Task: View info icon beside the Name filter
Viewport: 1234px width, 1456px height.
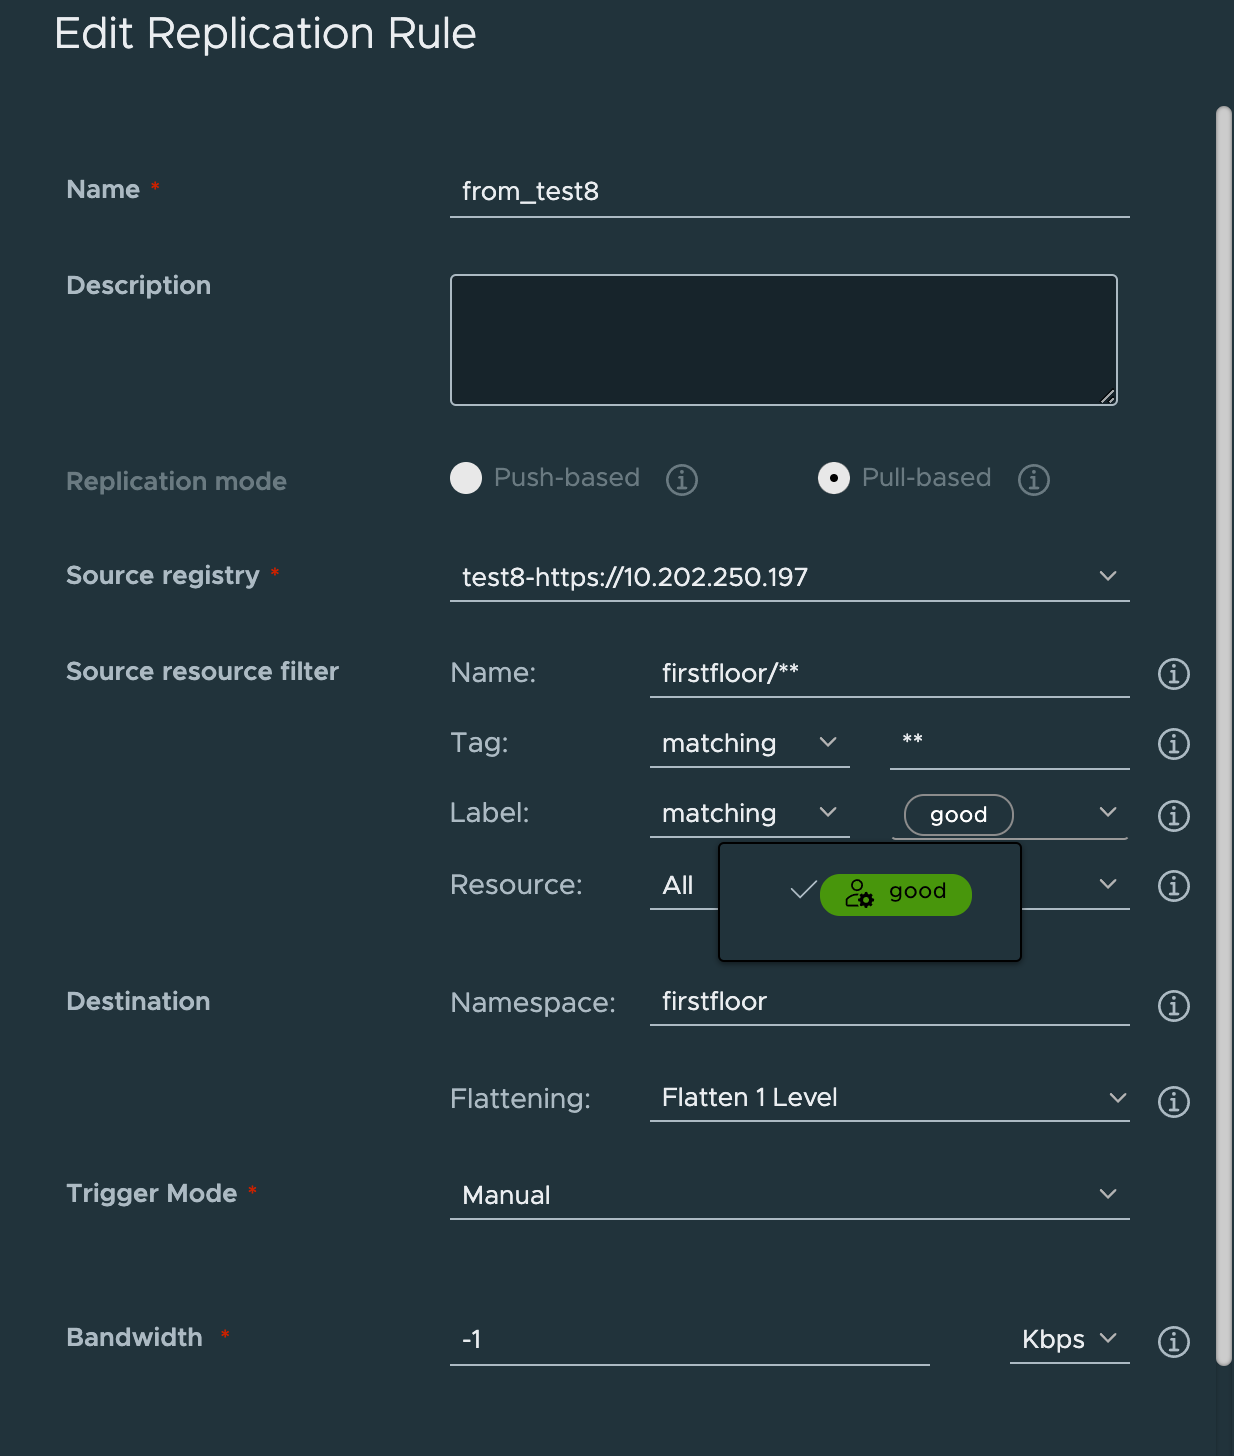Action: pyautogui.click(x=1173, y=674)
